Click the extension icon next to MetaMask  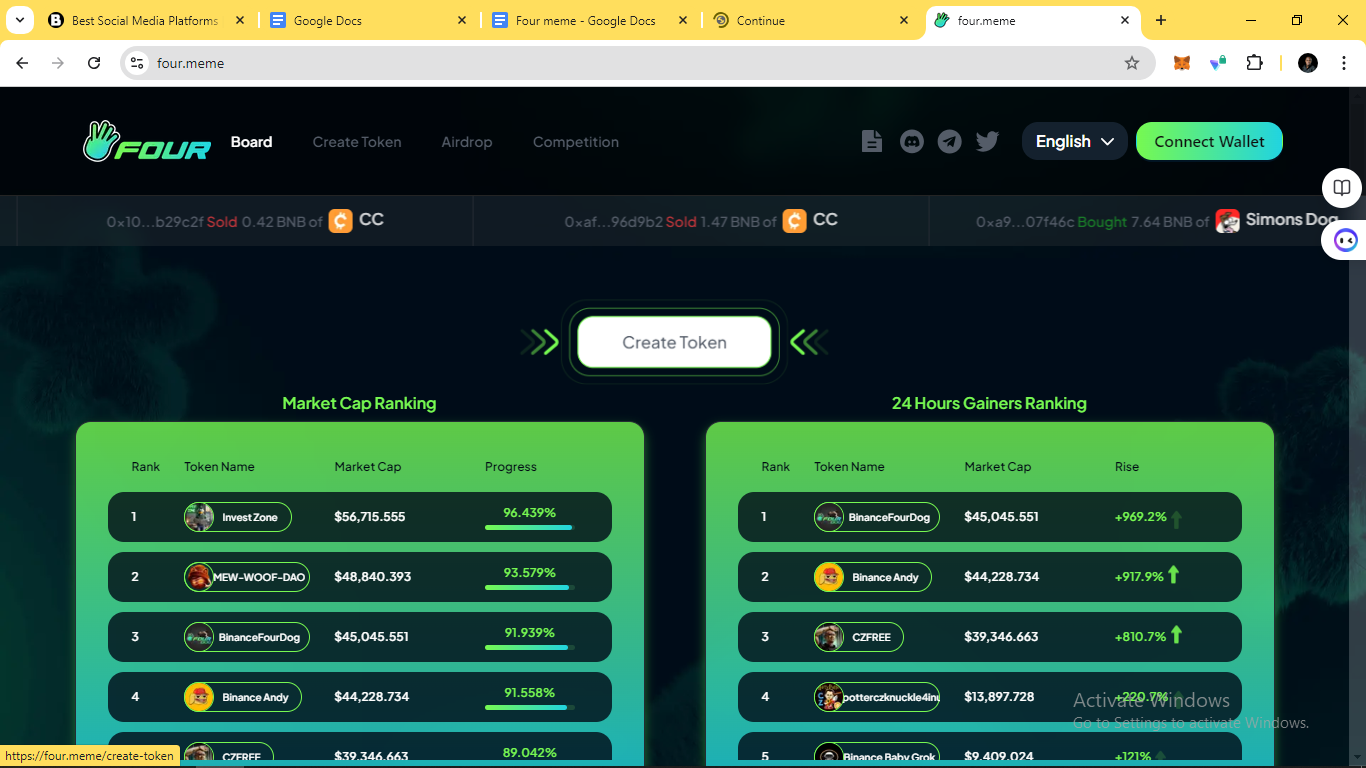point(1218,63)
